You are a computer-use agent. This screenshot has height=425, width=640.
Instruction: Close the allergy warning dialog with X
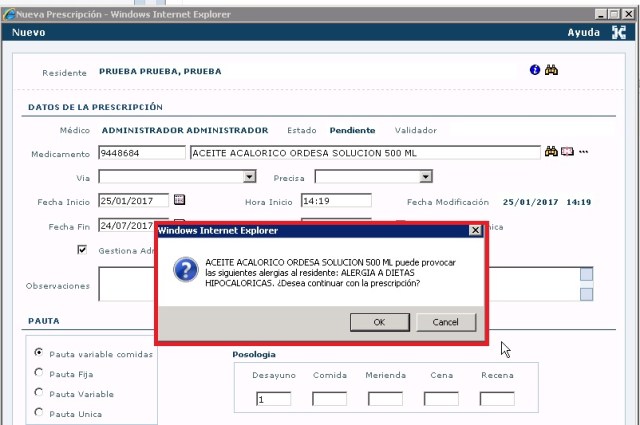475,230
